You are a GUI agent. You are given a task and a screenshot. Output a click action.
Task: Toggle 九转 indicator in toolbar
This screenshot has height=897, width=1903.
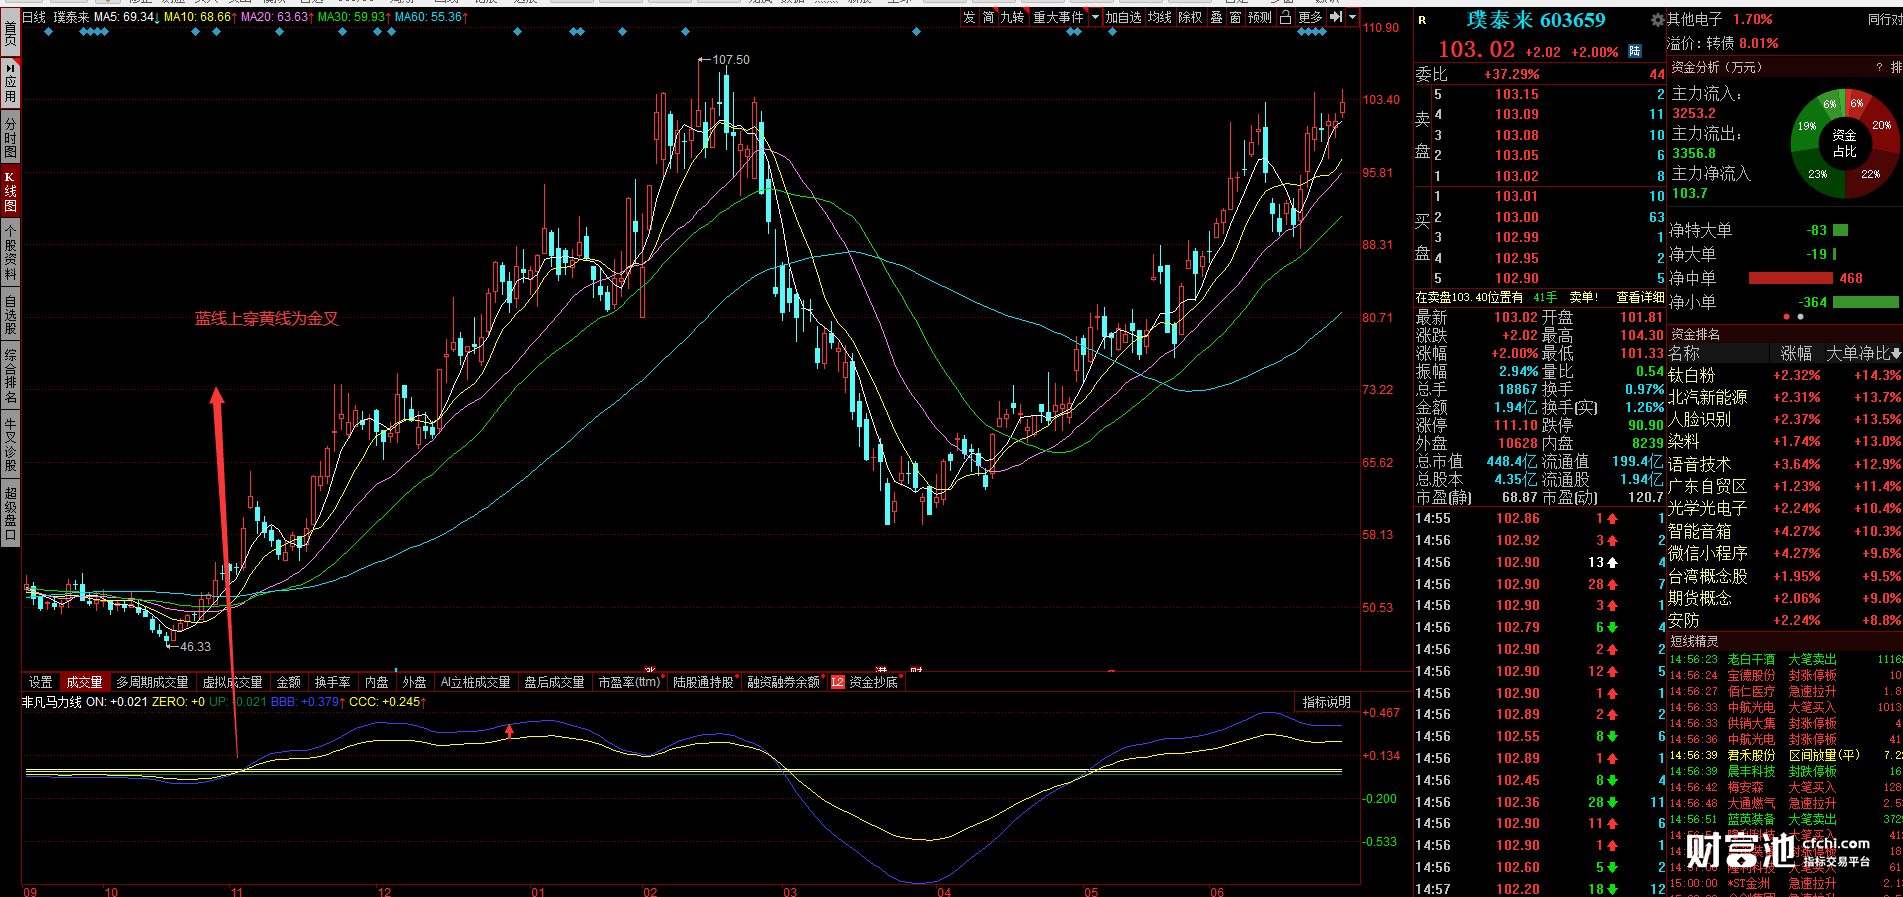pyautogui.click(x=1013, y=17)
